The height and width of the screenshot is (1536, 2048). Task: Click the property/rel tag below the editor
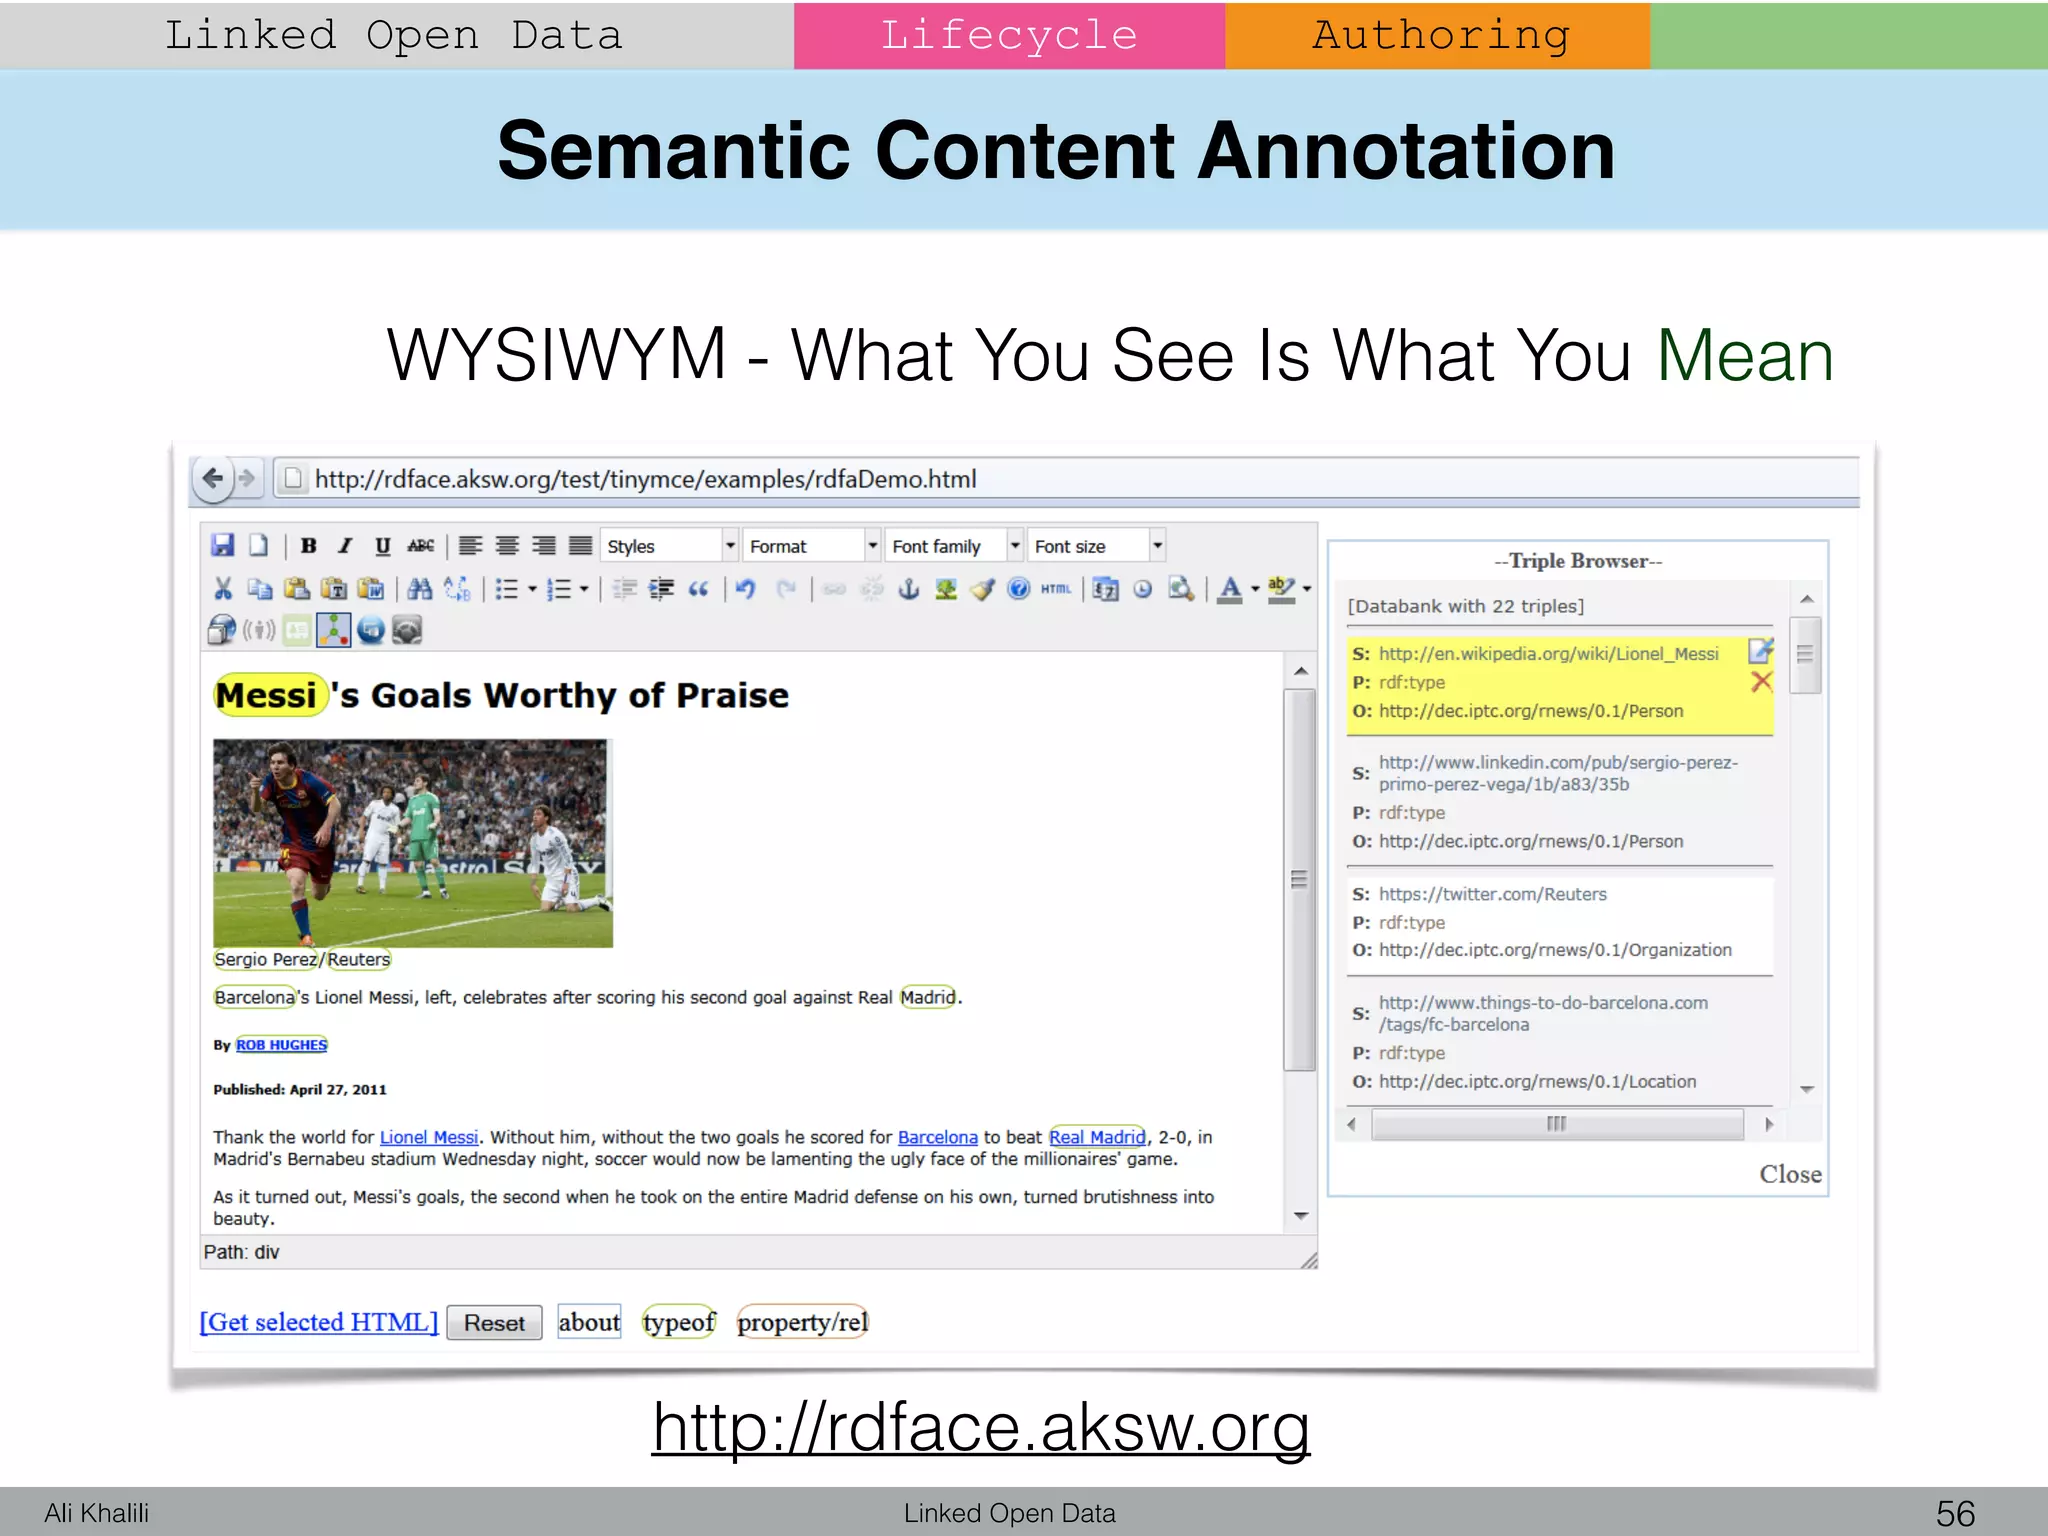(x=802, y=1322)
